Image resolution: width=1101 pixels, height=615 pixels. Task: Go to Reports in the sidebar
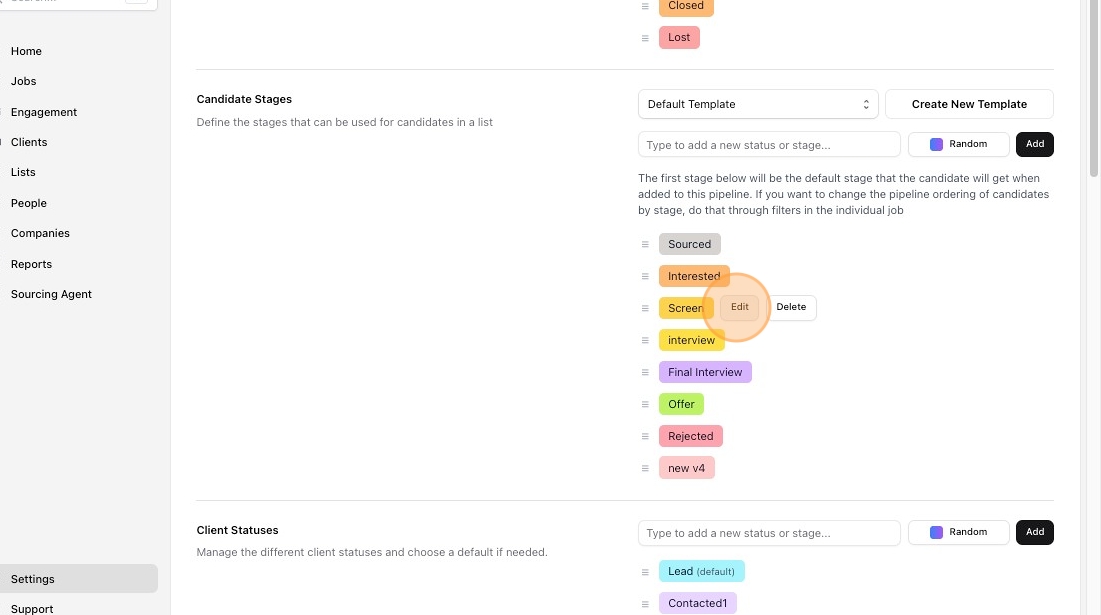pos(31,264)
